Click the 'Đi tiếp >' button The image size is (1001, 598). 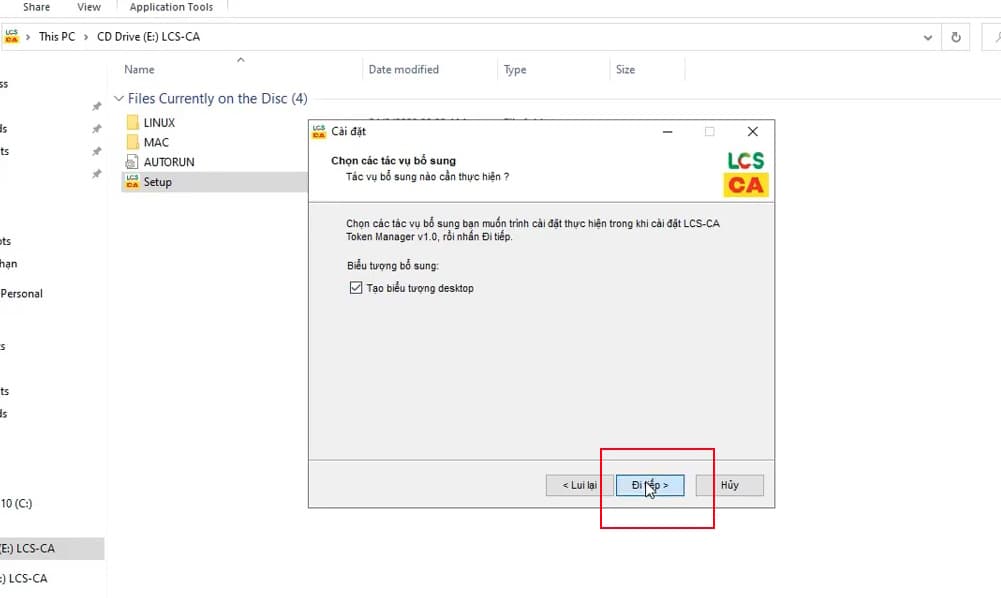pos(649,485)
